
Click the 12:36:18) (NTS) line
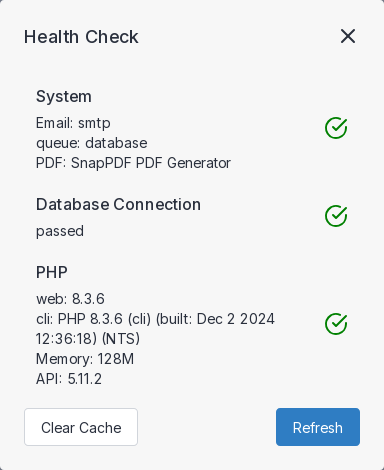(88, 339)
